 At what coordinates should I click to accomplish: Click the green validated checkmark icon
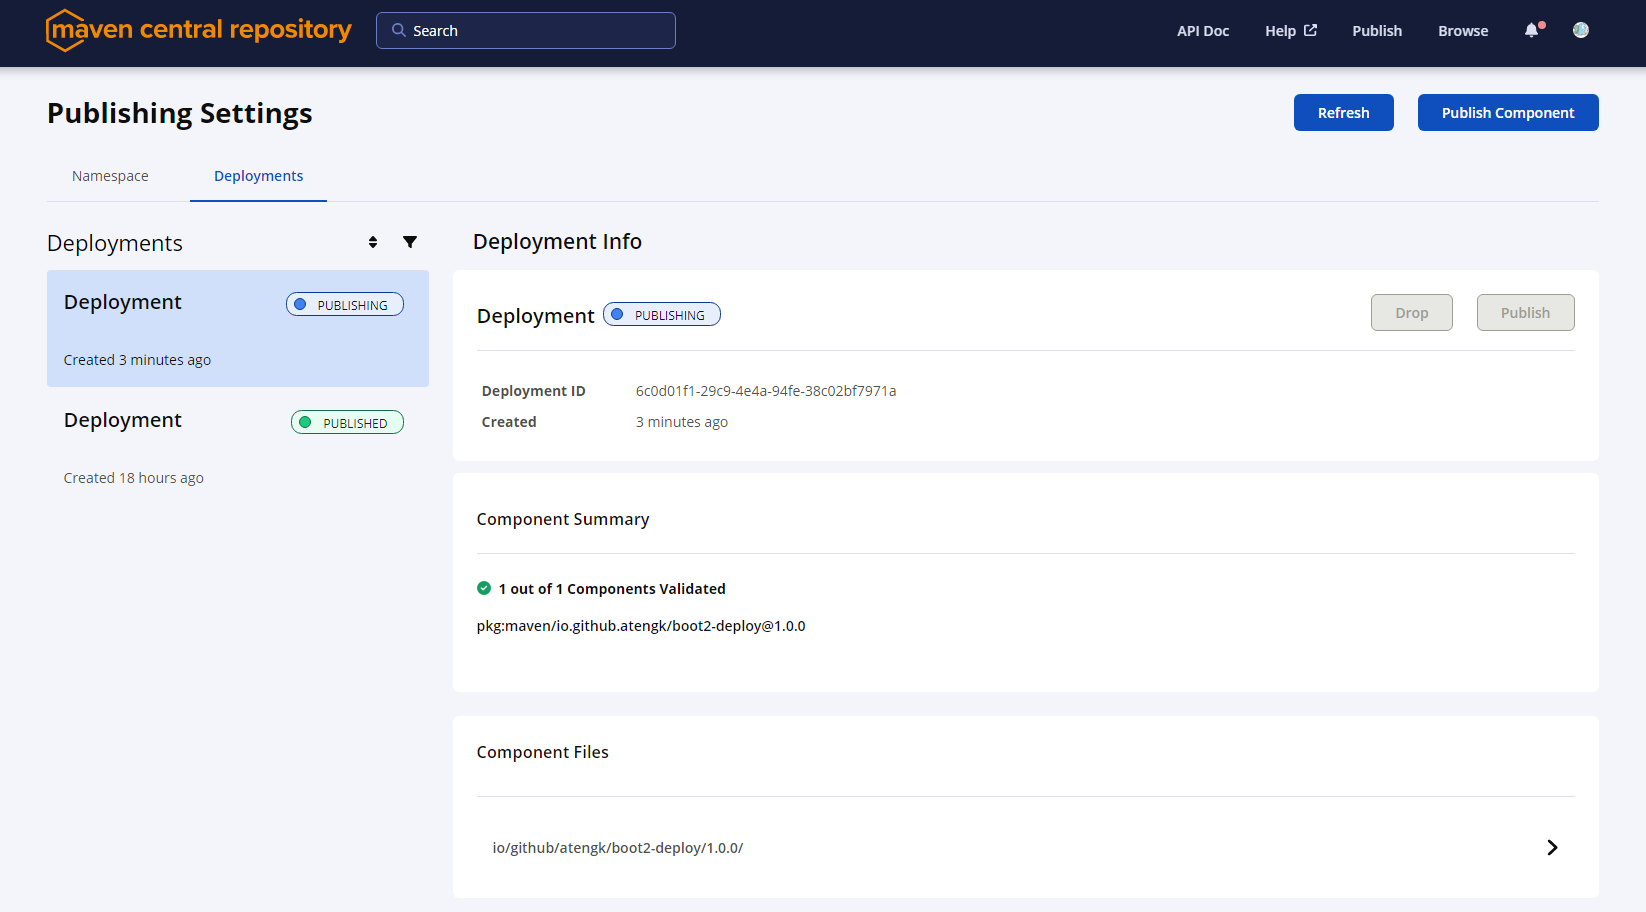tap(484, 588)
